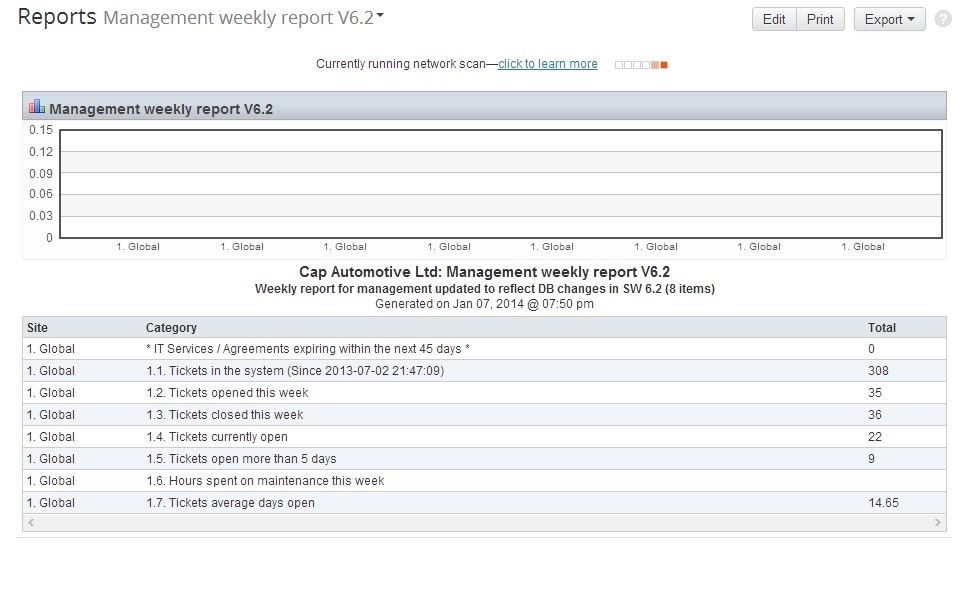Open the Export dropdown
The width and height of the screenshot is (956, 611).
click(x=888, y=18)
